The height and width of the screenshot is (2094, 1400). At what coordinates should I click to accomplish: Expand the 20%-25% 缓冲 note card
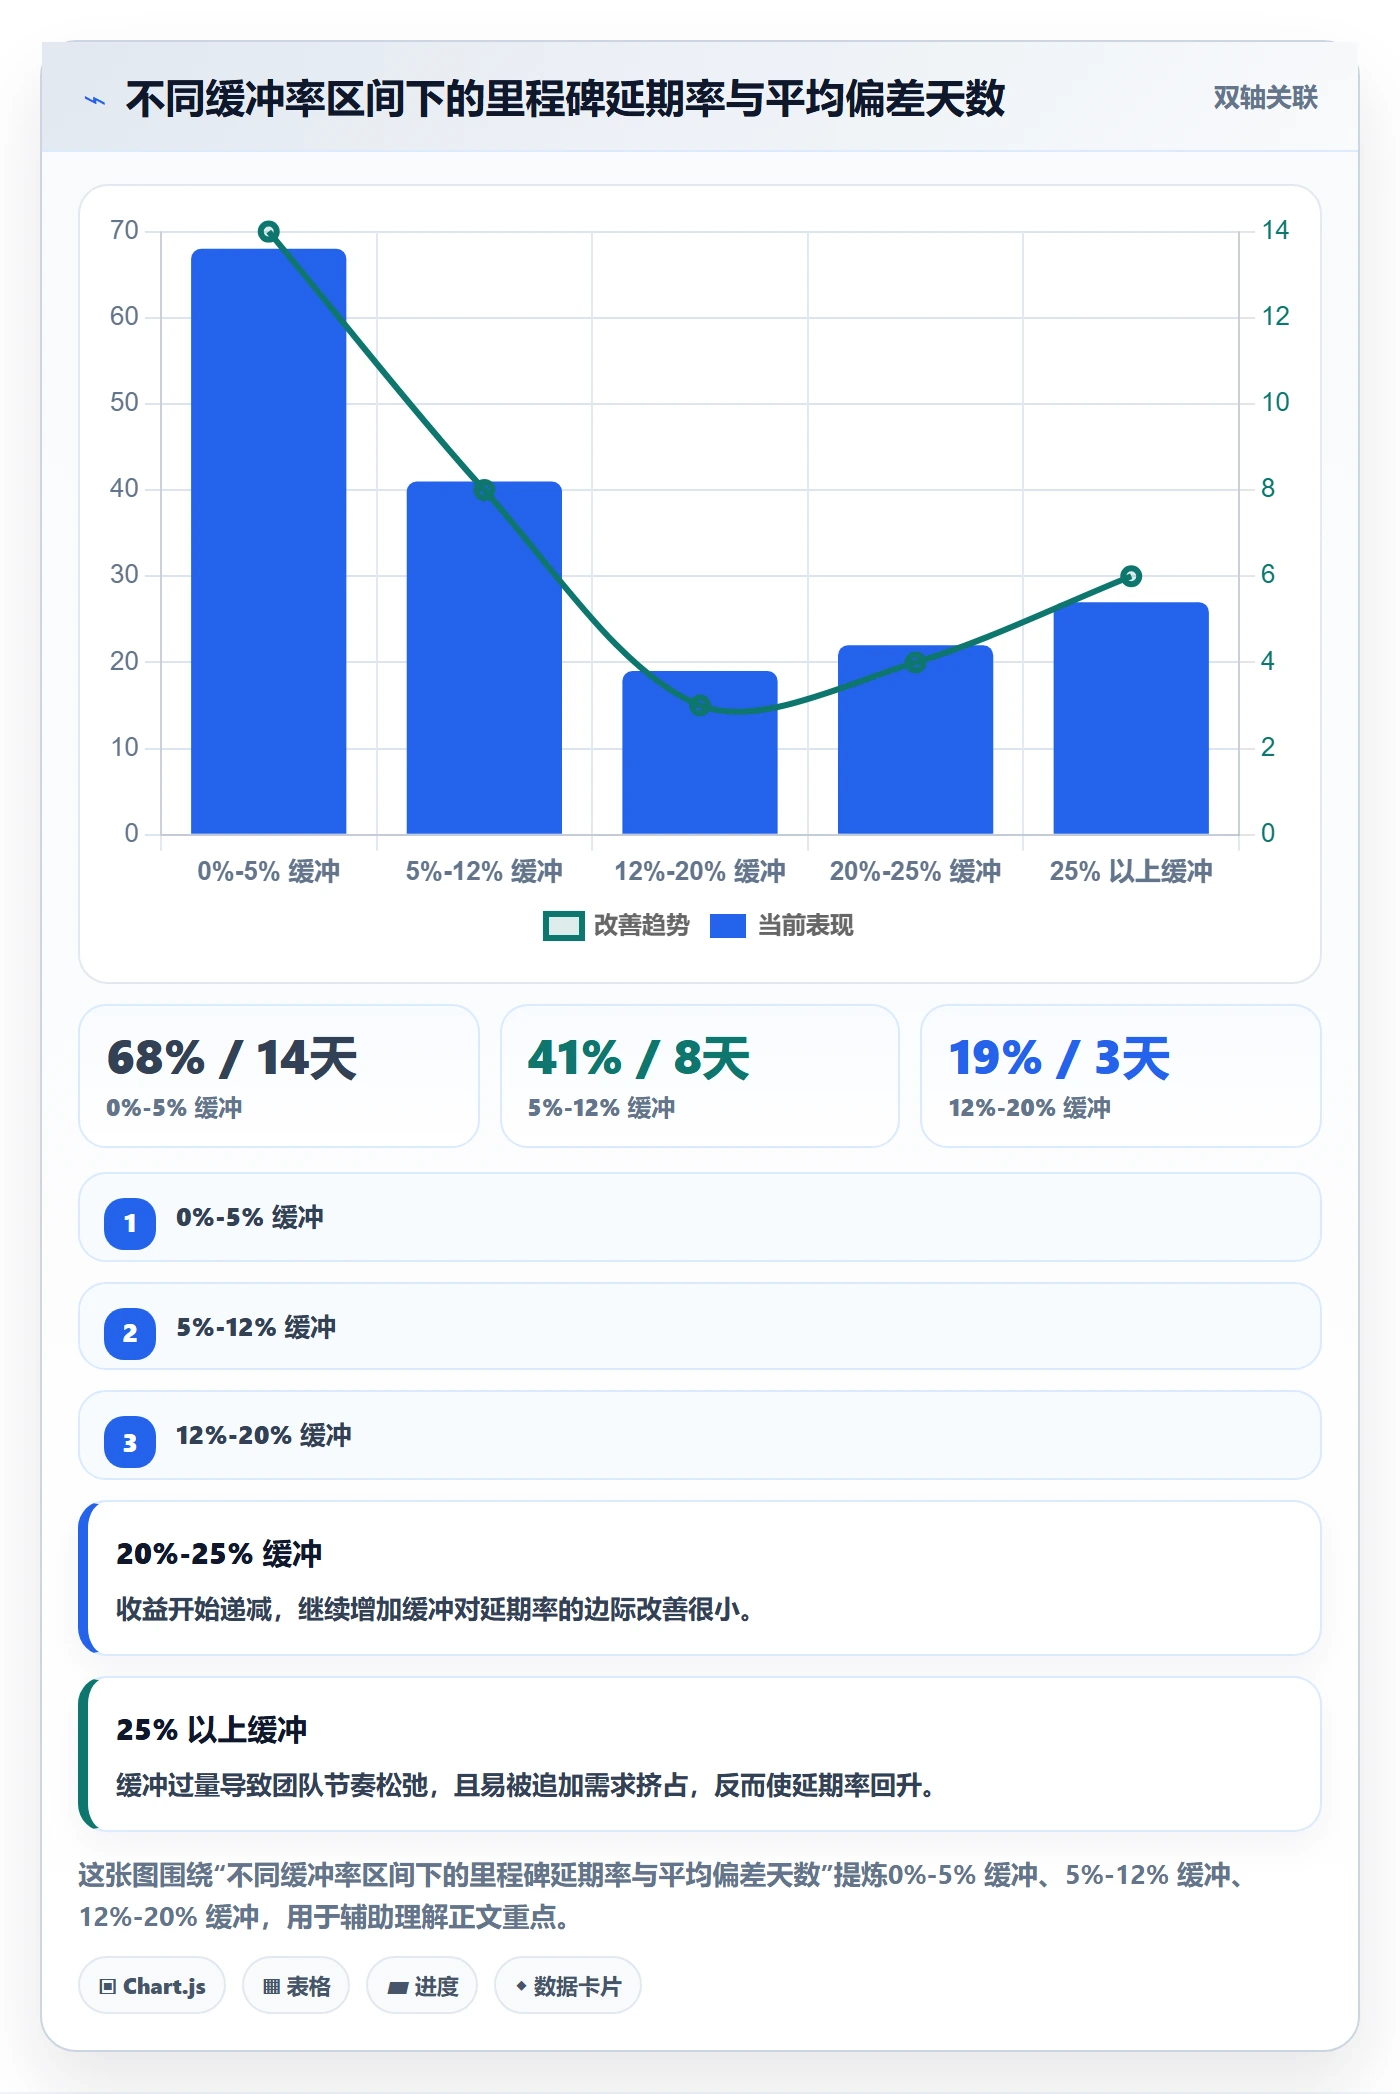pos(700,1578)
